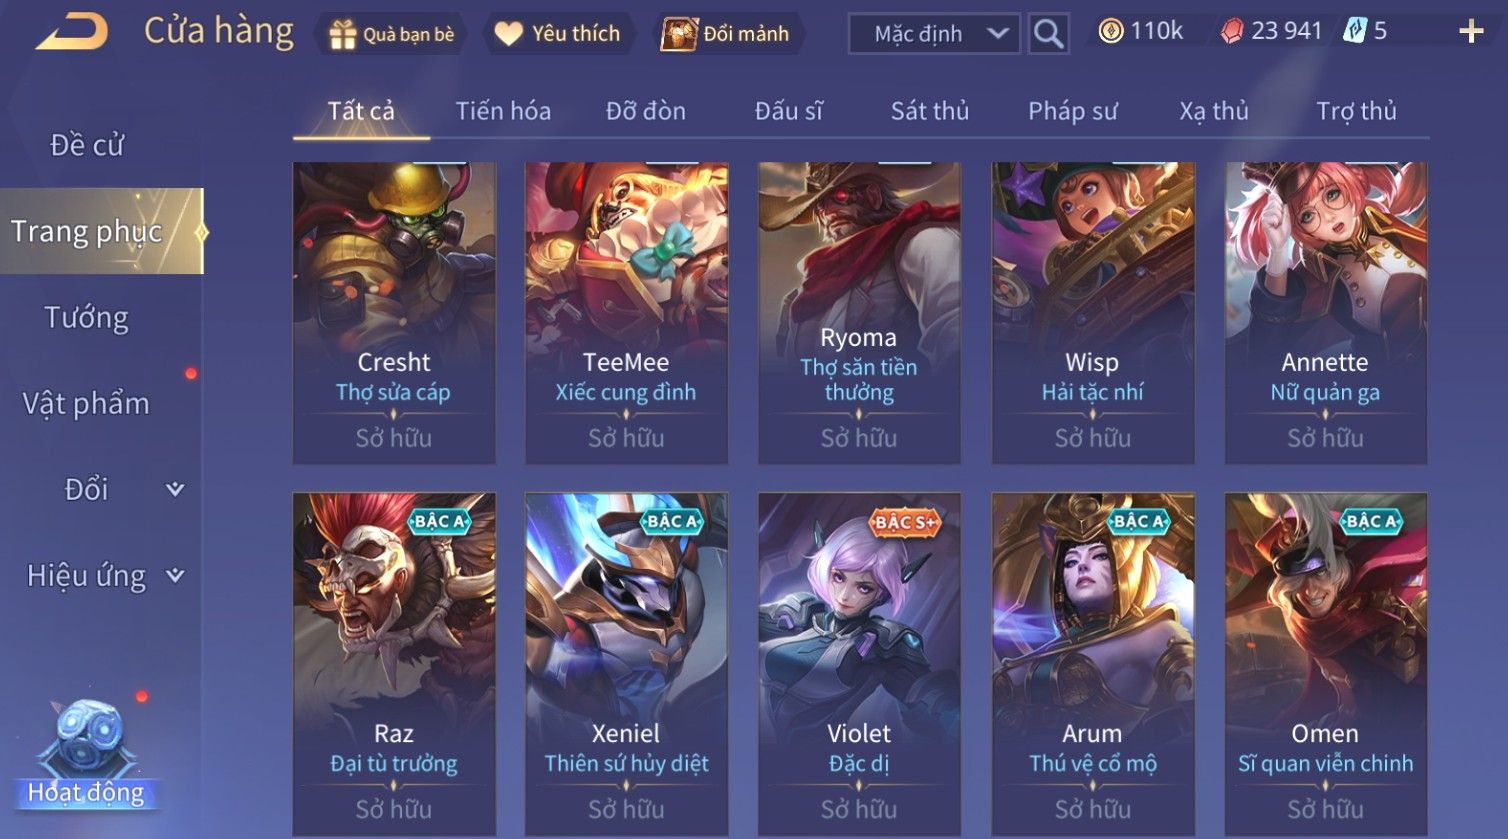Click the blue ticket icon showing 5

tap(1354, 31)
